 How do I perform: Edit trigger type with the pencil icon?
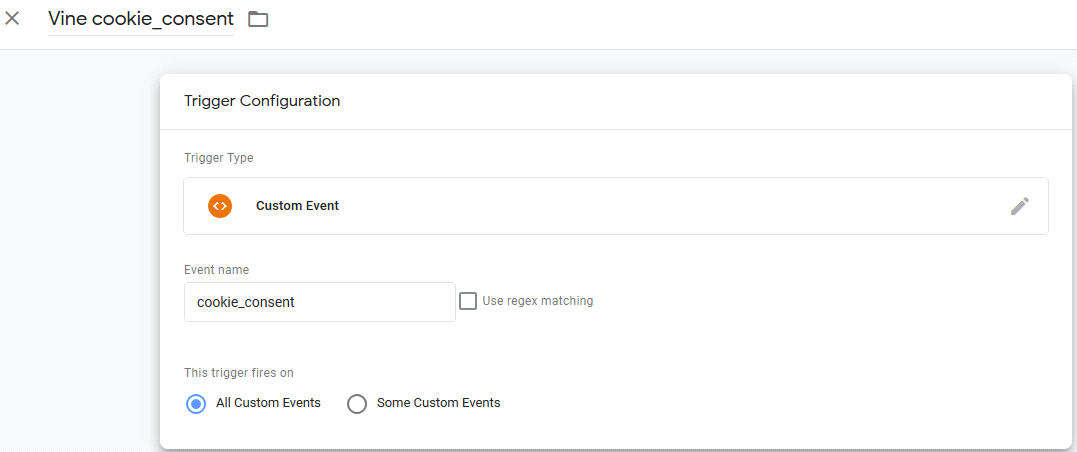(1020, 205)
